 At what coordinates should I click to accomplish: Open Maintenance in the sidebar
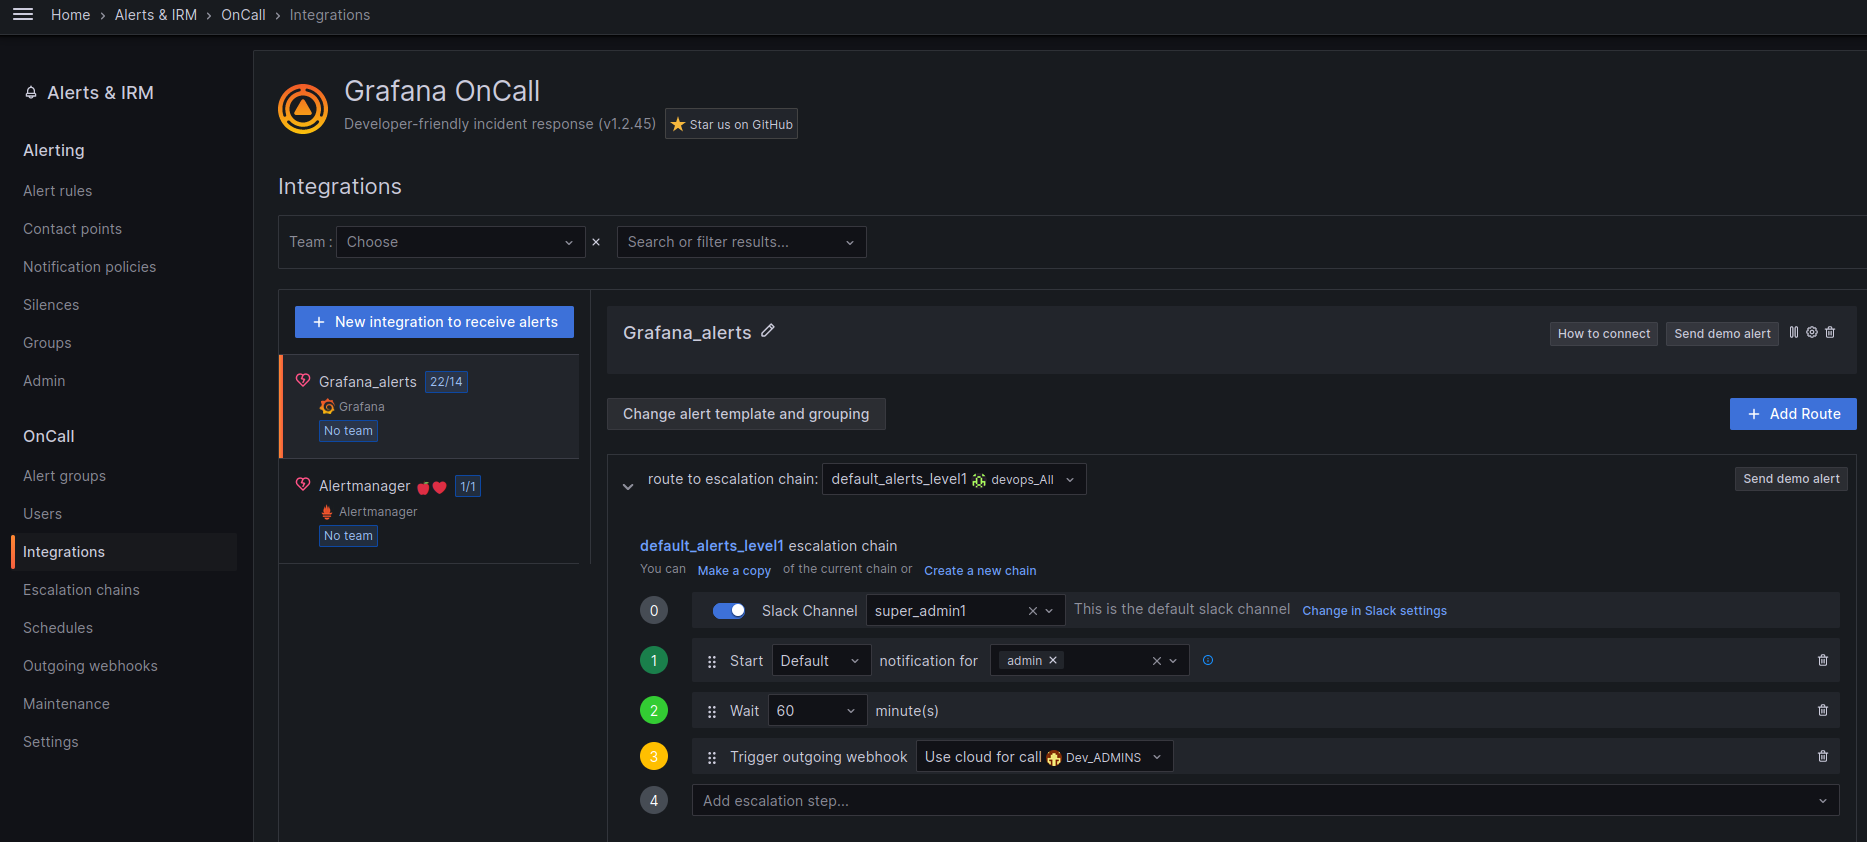[x=67, y=704]
